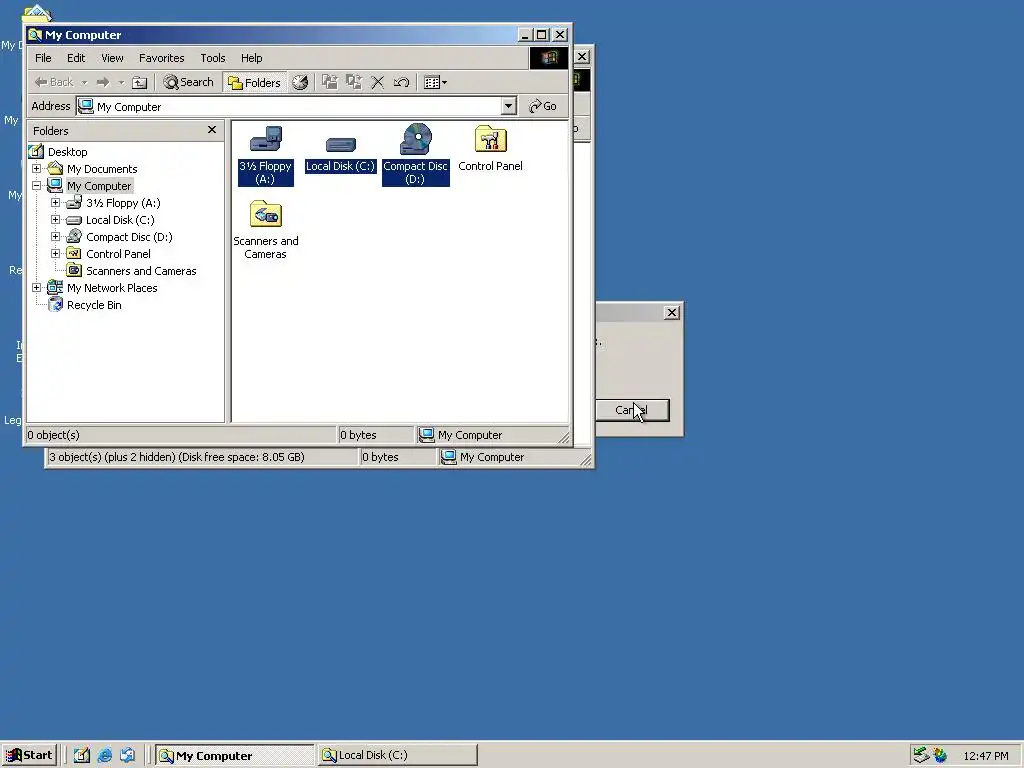Image resolution: width=1024 pixels, height=768 pixels.
Task: Collapse the My Computer tree node
Action: [x=37, y=185]
